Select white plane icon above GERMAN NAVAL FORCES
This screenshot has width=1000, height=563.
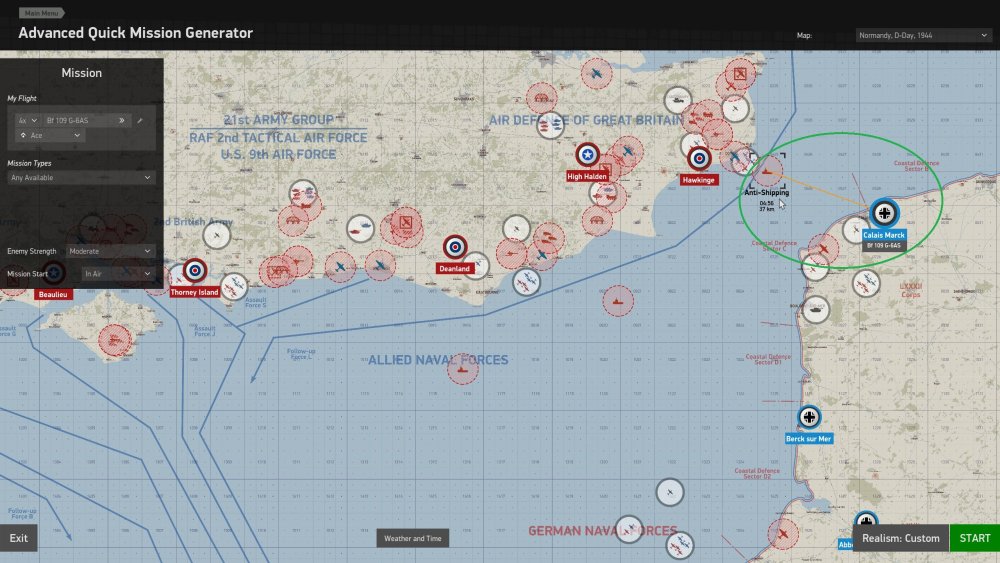[670, 492]
